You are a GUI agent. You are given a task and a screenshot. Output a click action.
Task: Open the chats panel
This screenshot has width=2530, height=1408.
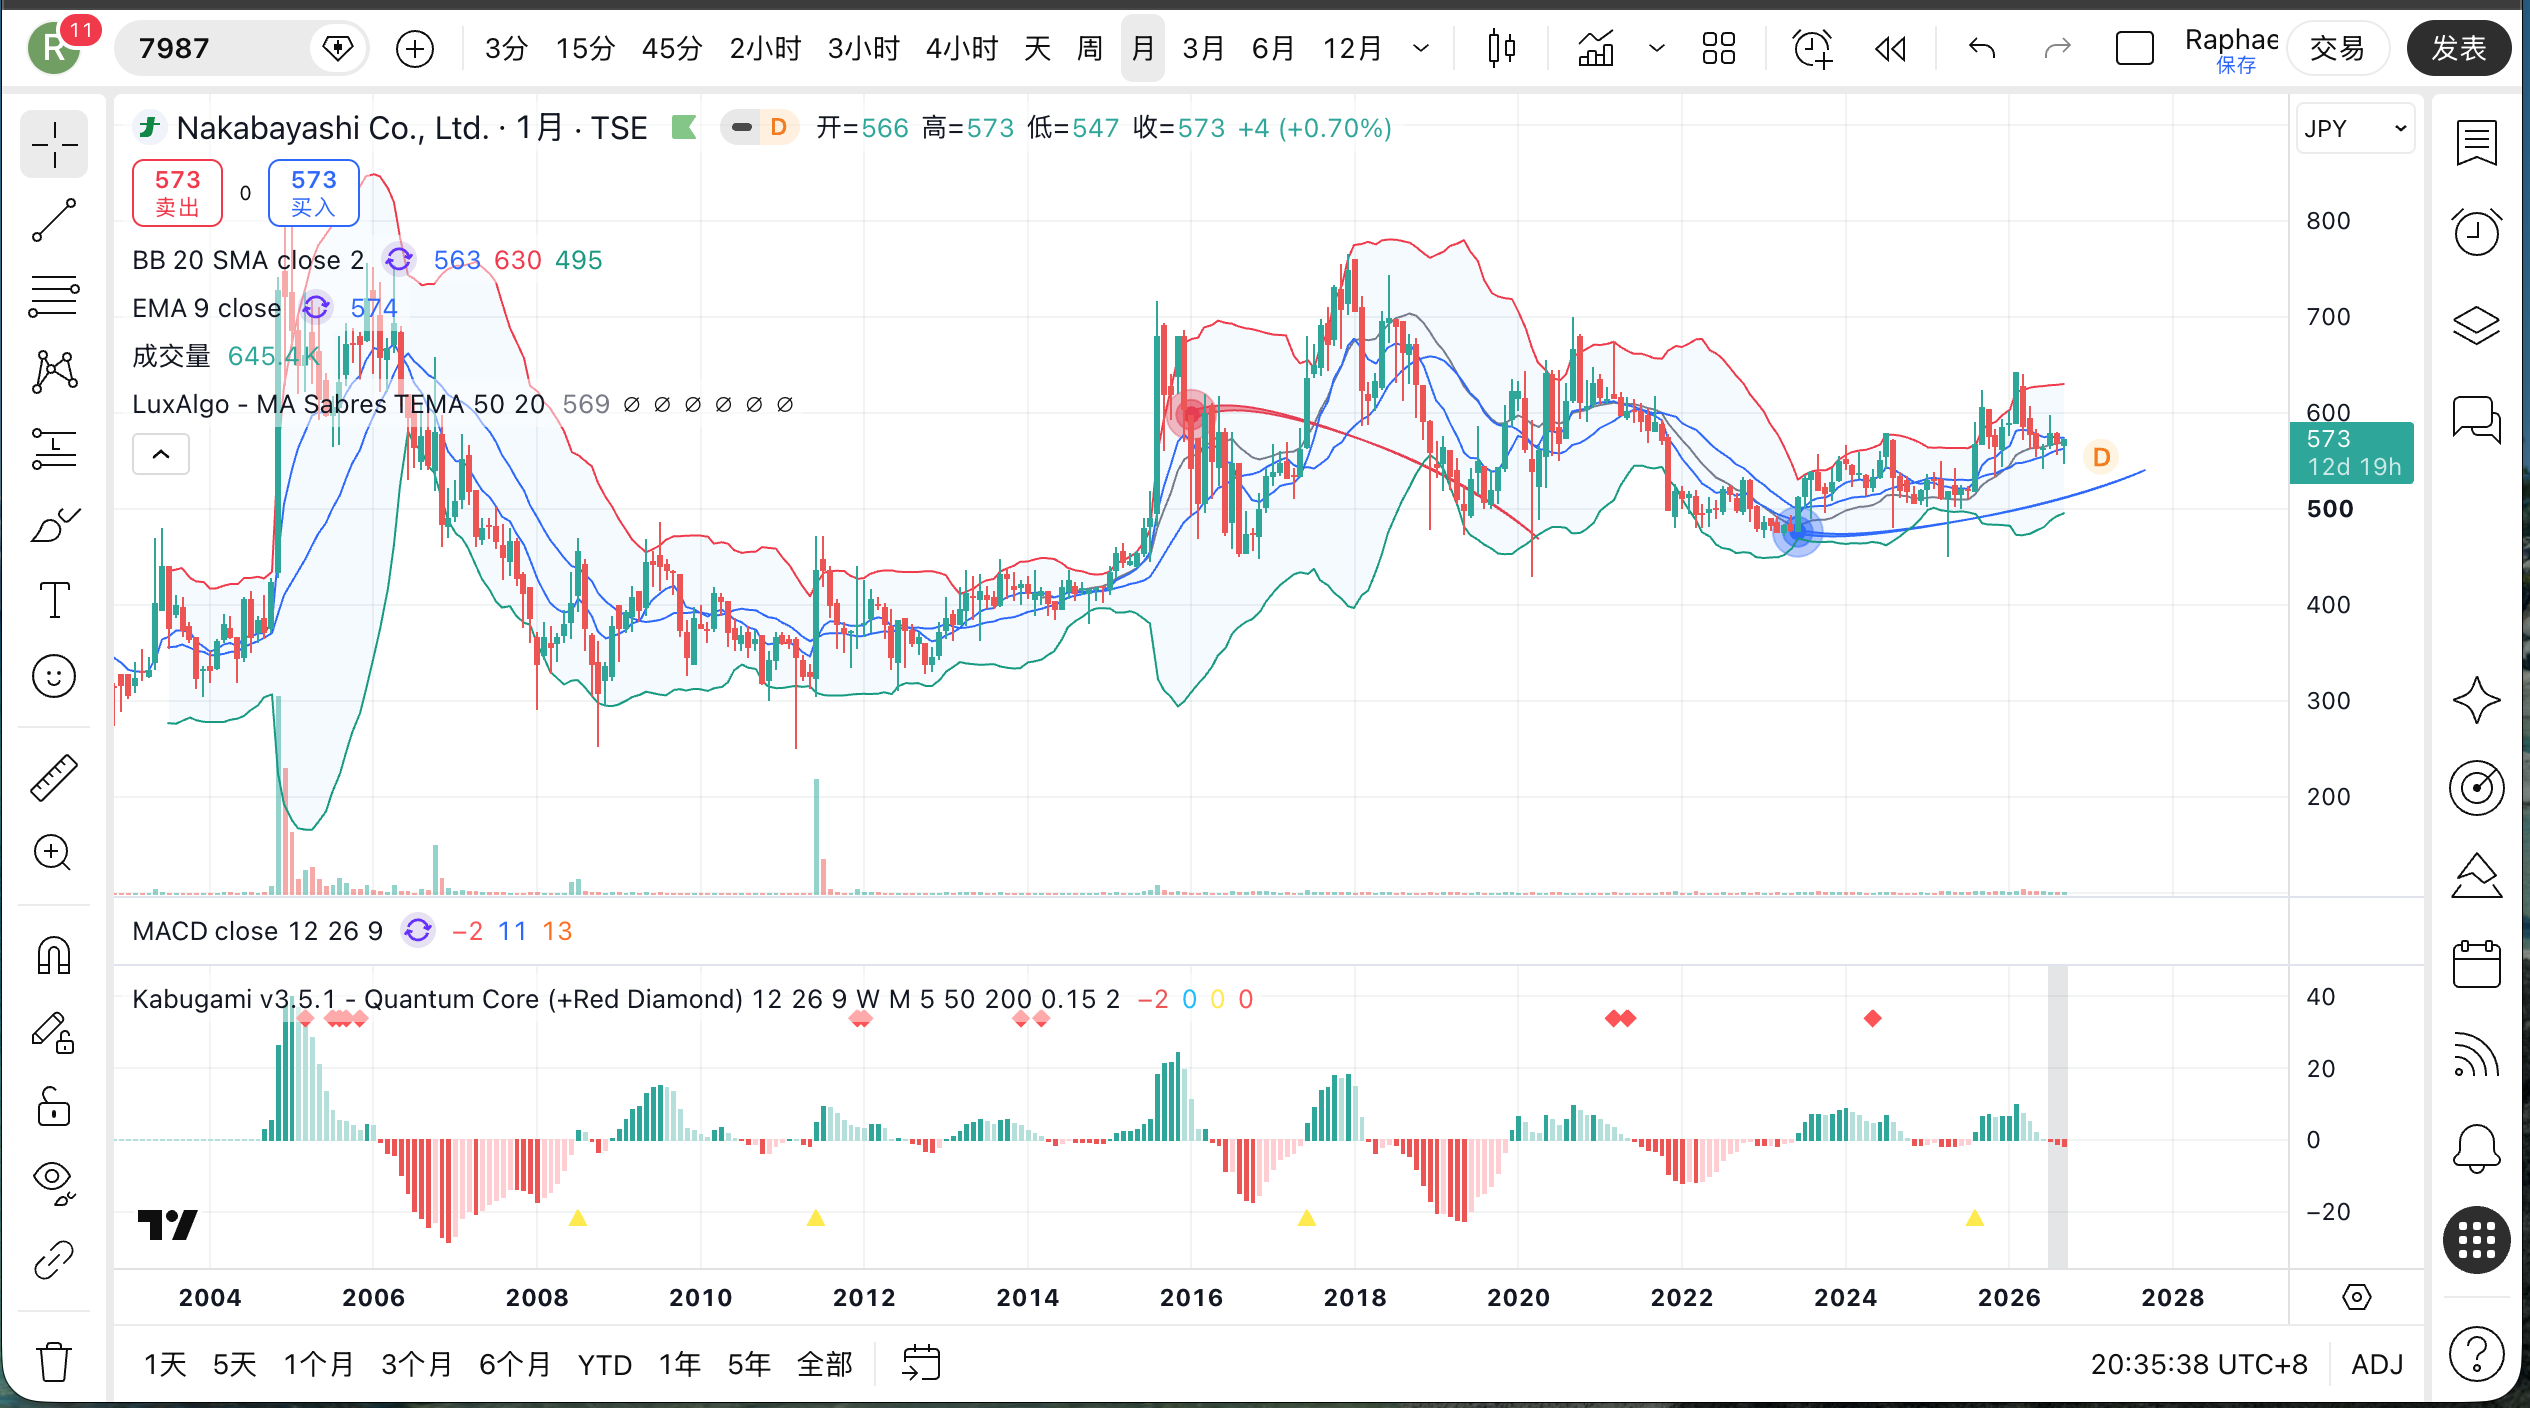coord(2476,418)
